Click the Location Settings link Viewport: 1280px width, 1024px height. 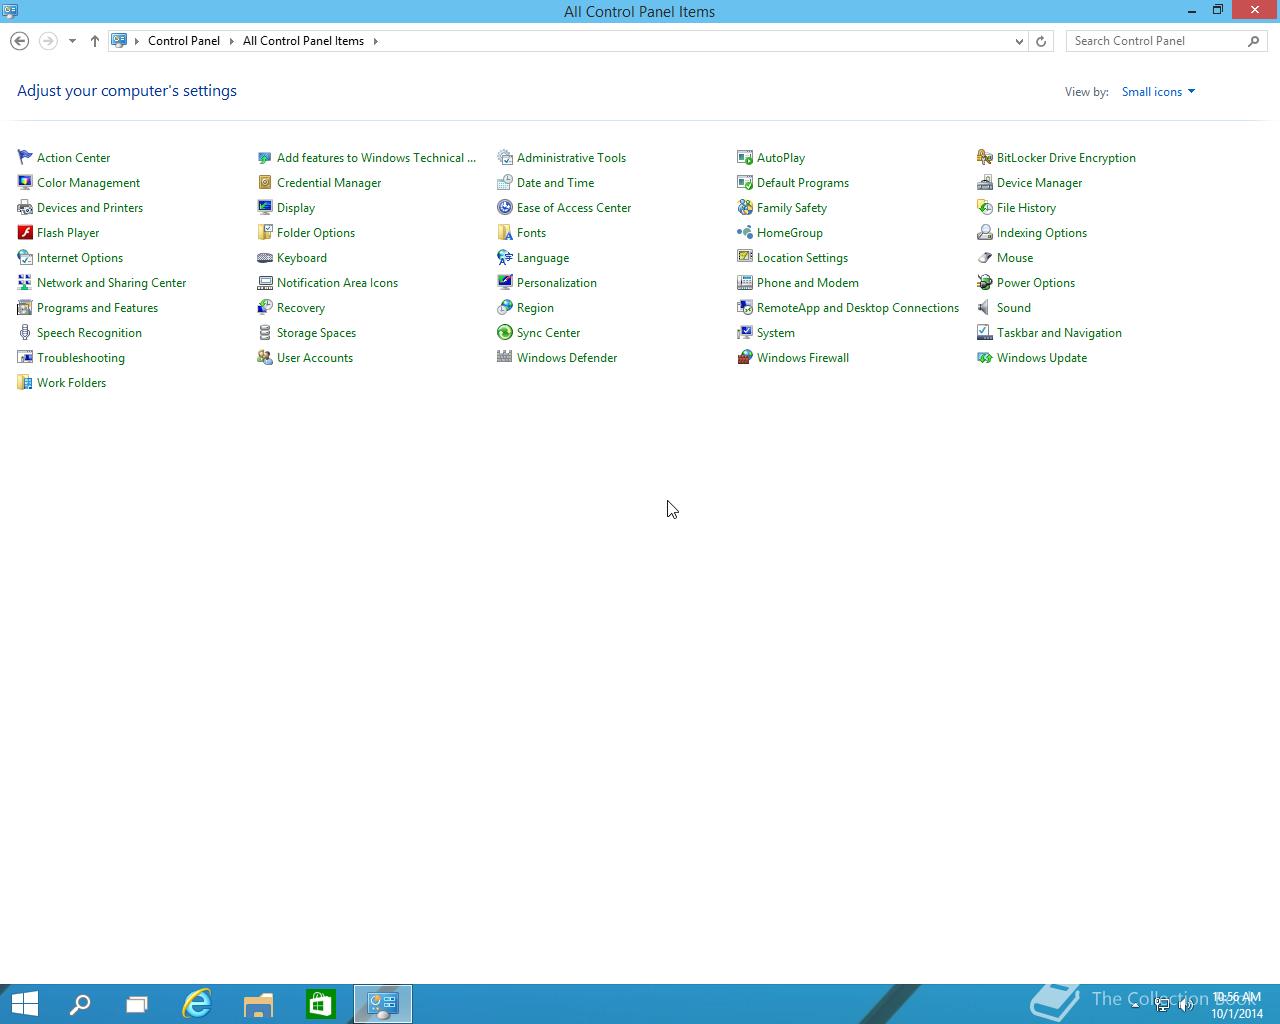click(x=802, y=258)
